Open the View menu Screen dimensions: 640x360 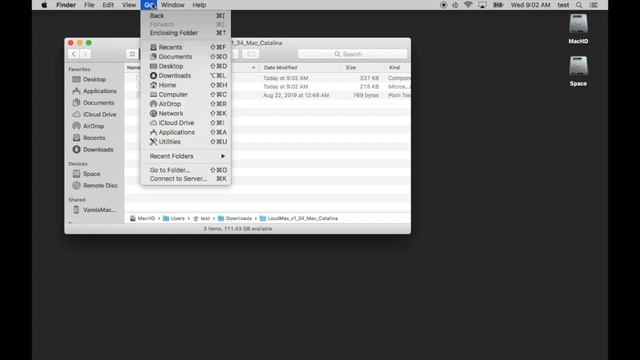(x=129, y=5)
